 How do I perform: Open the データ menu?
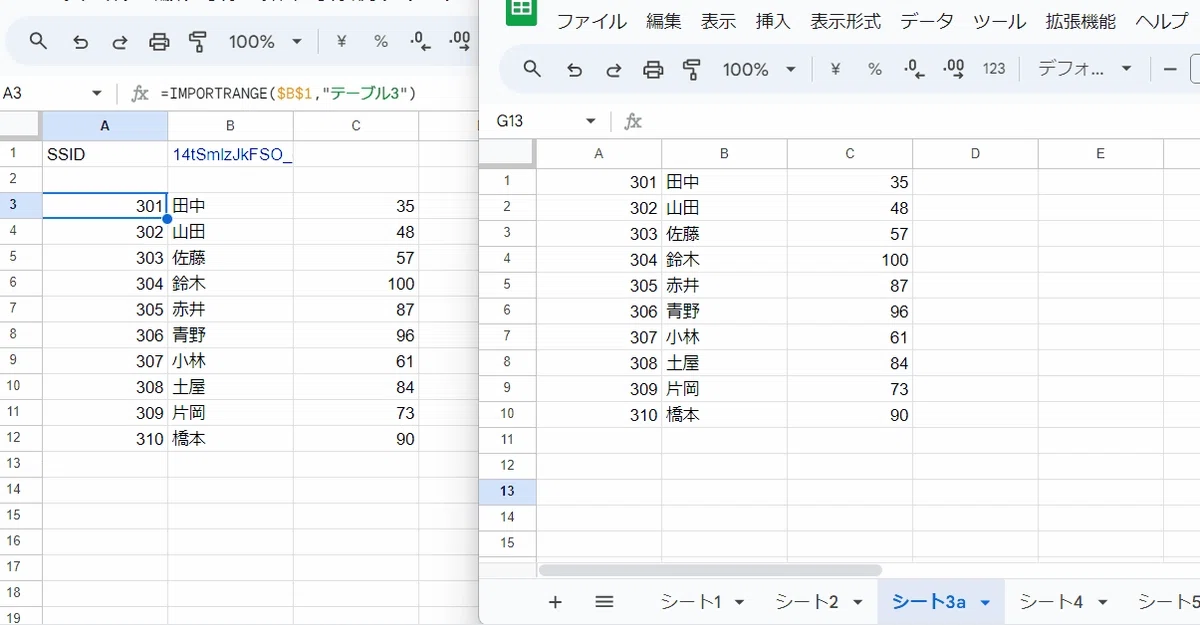pos(927,21)
